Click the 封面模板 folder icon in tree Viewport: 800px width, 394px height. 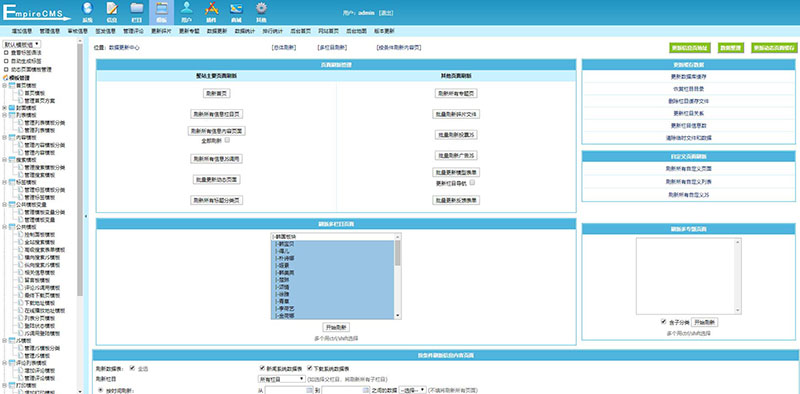12,108
